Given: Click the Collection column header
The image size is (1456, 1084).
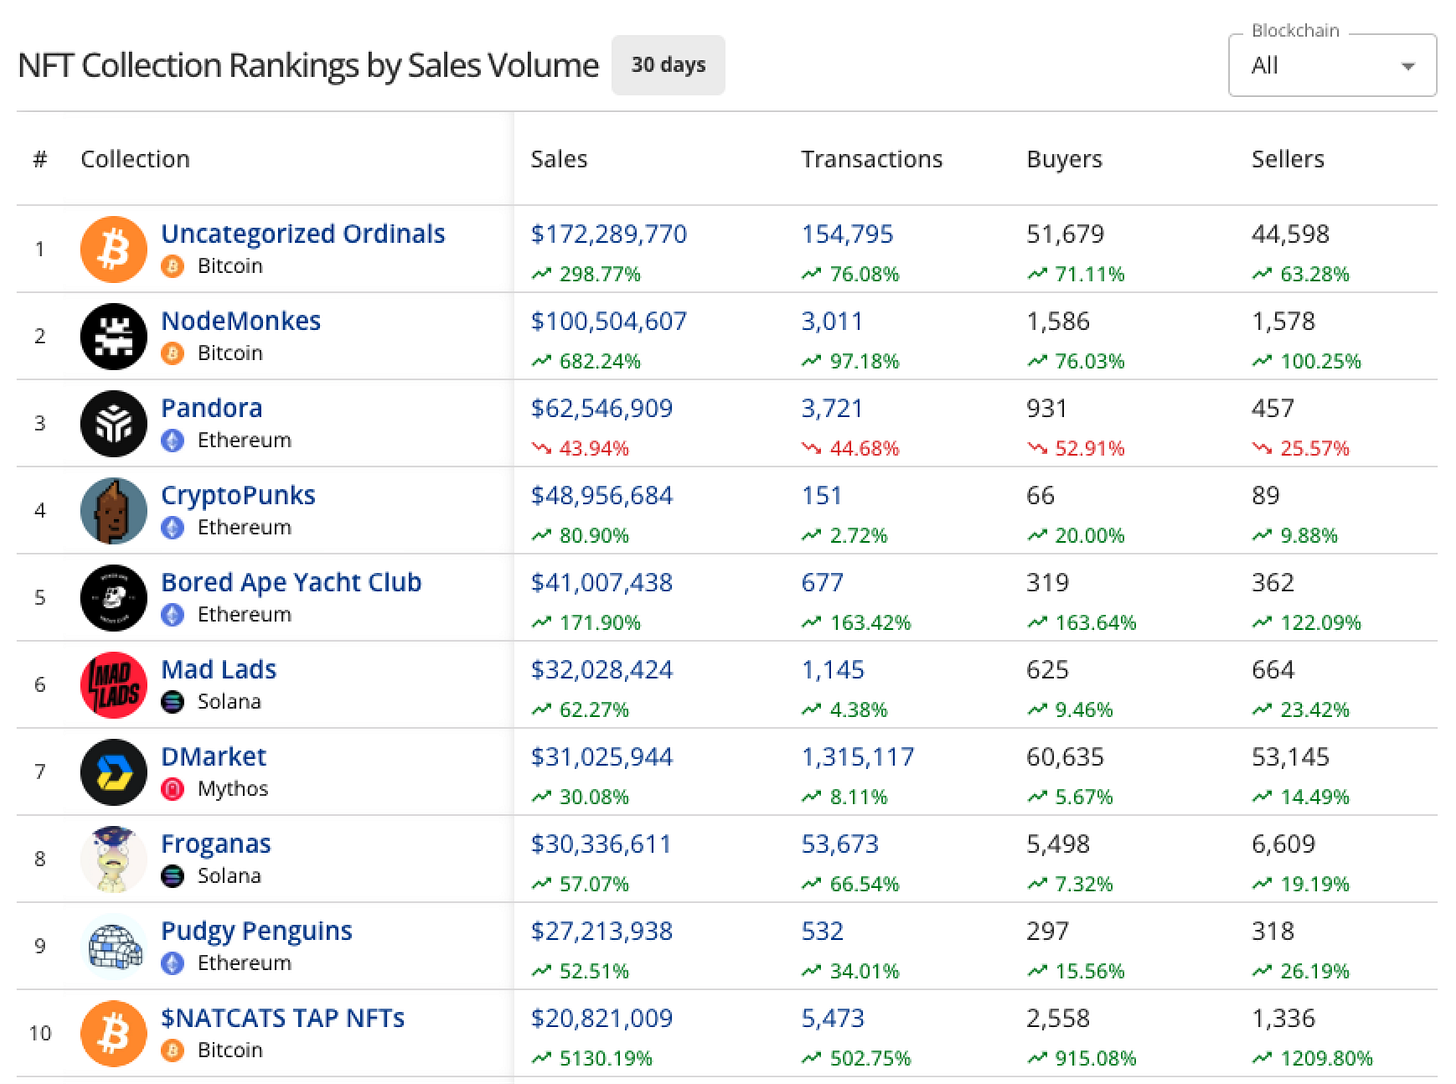Looking at the screenshot, I should (135, 159).
